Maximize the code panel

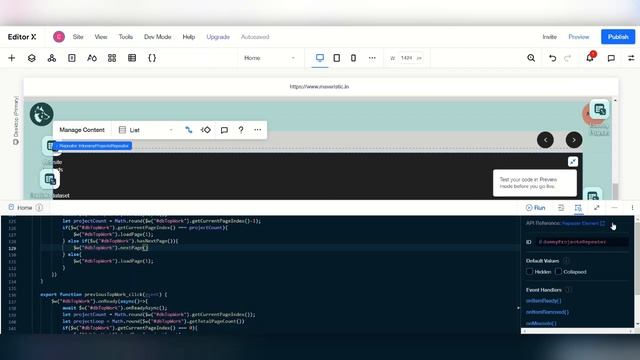point(597,208)
